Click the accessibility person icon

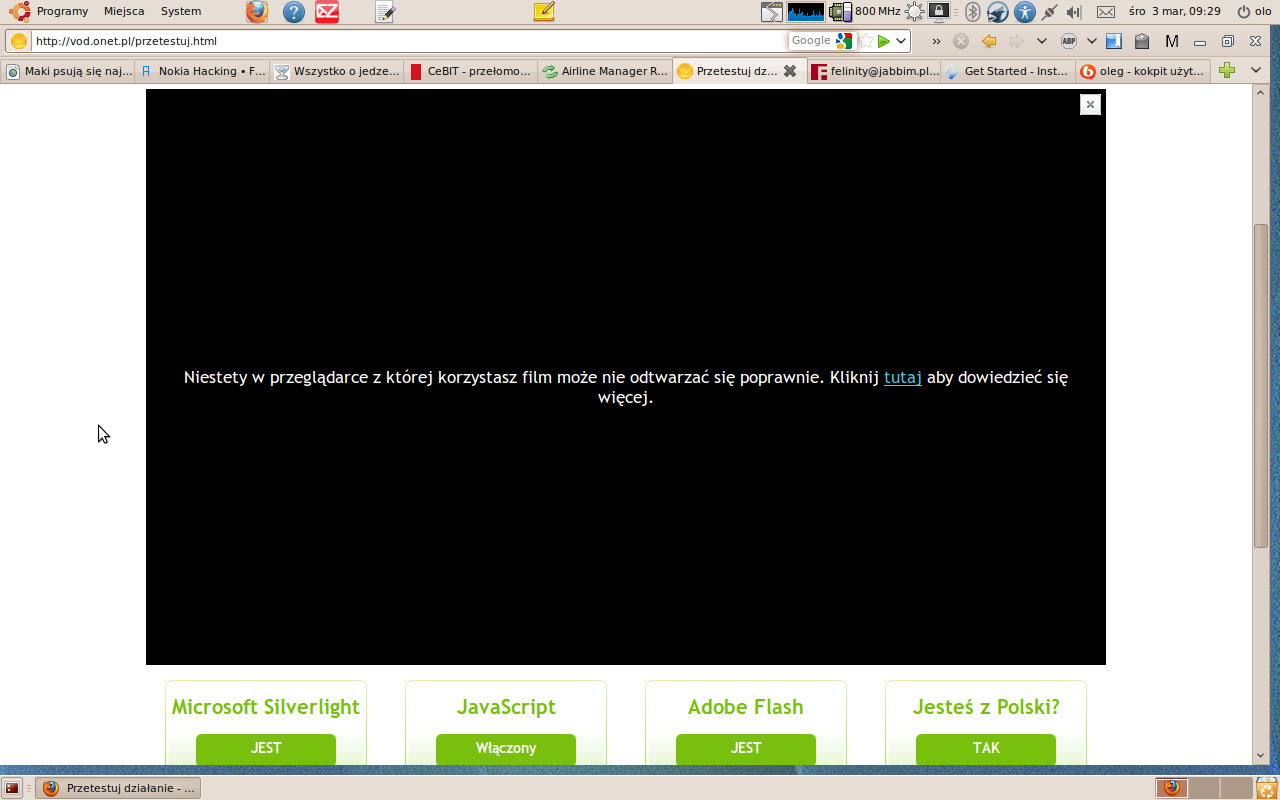pos(1025,12)
